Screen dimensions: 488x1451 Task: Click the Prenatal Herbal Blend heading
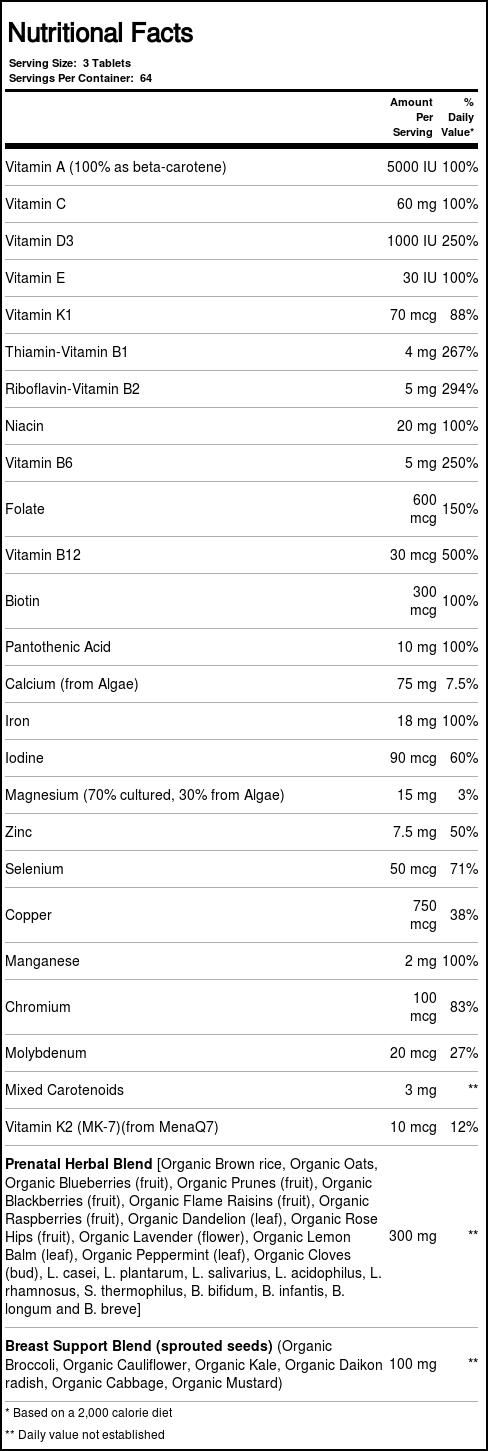(x=79, y=1165)
